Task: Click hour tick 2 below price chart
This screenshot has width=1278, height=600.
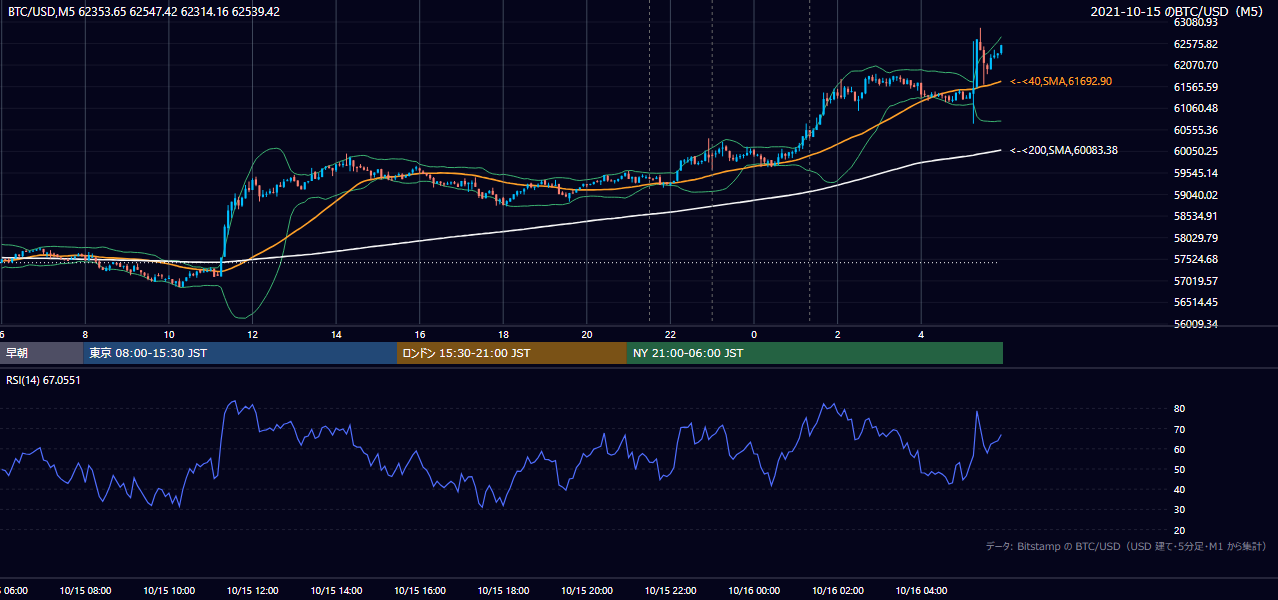Action: pos(837,334)
